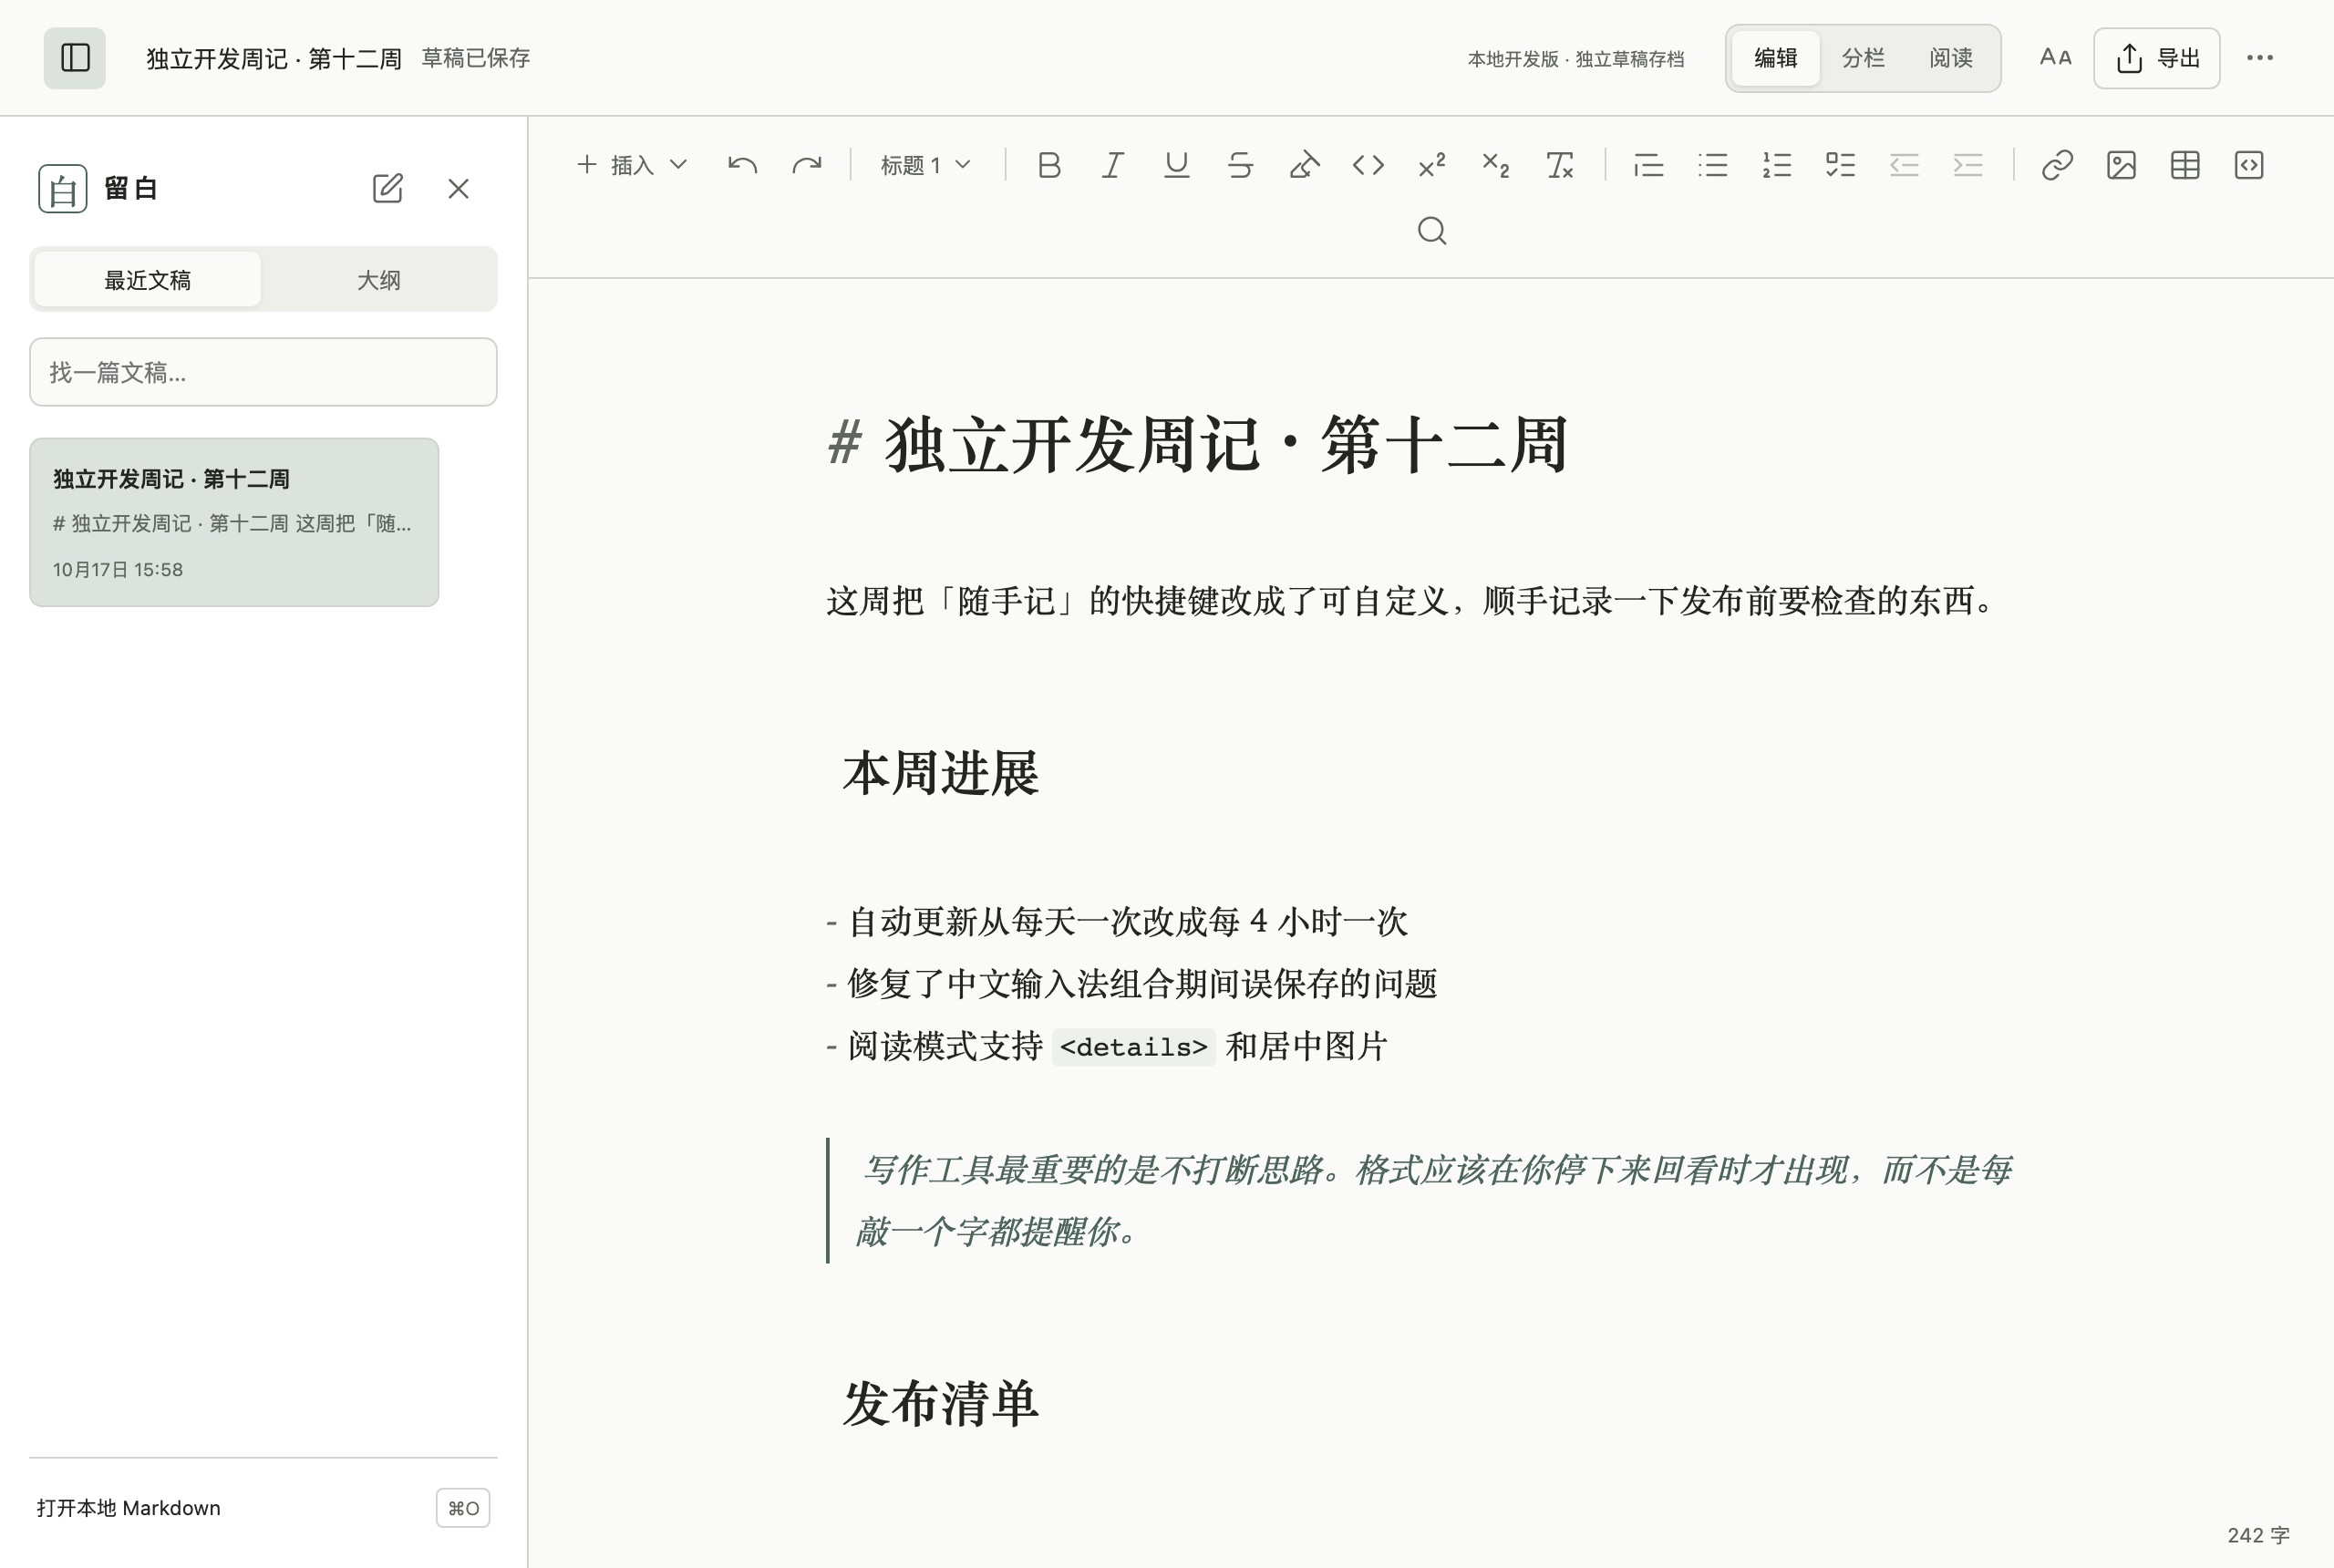Image resolution: width=2334 pixels, height=1568 pixels.
Task: Apply the highlighter tool
Action: click(x=1305, y=165)
